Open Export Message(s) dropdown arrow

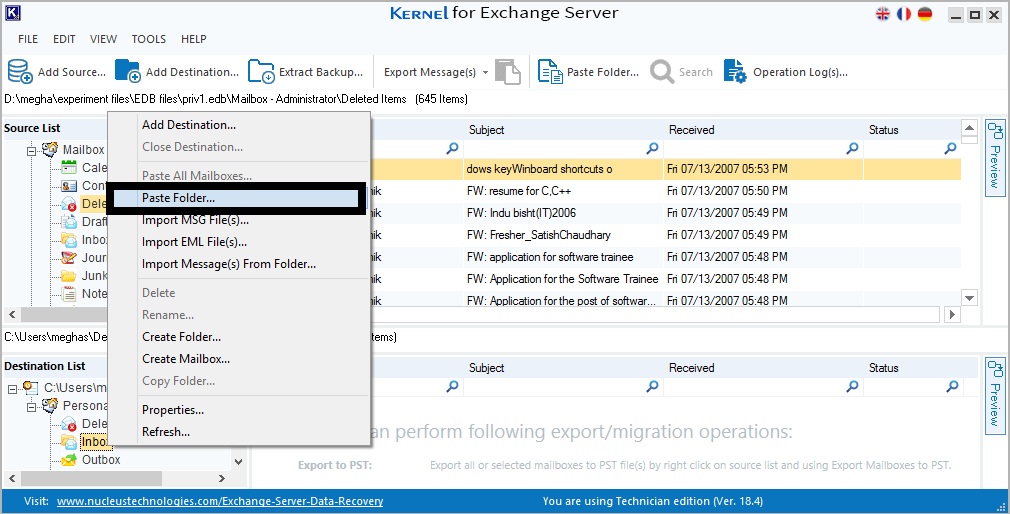tap(485, 72)
